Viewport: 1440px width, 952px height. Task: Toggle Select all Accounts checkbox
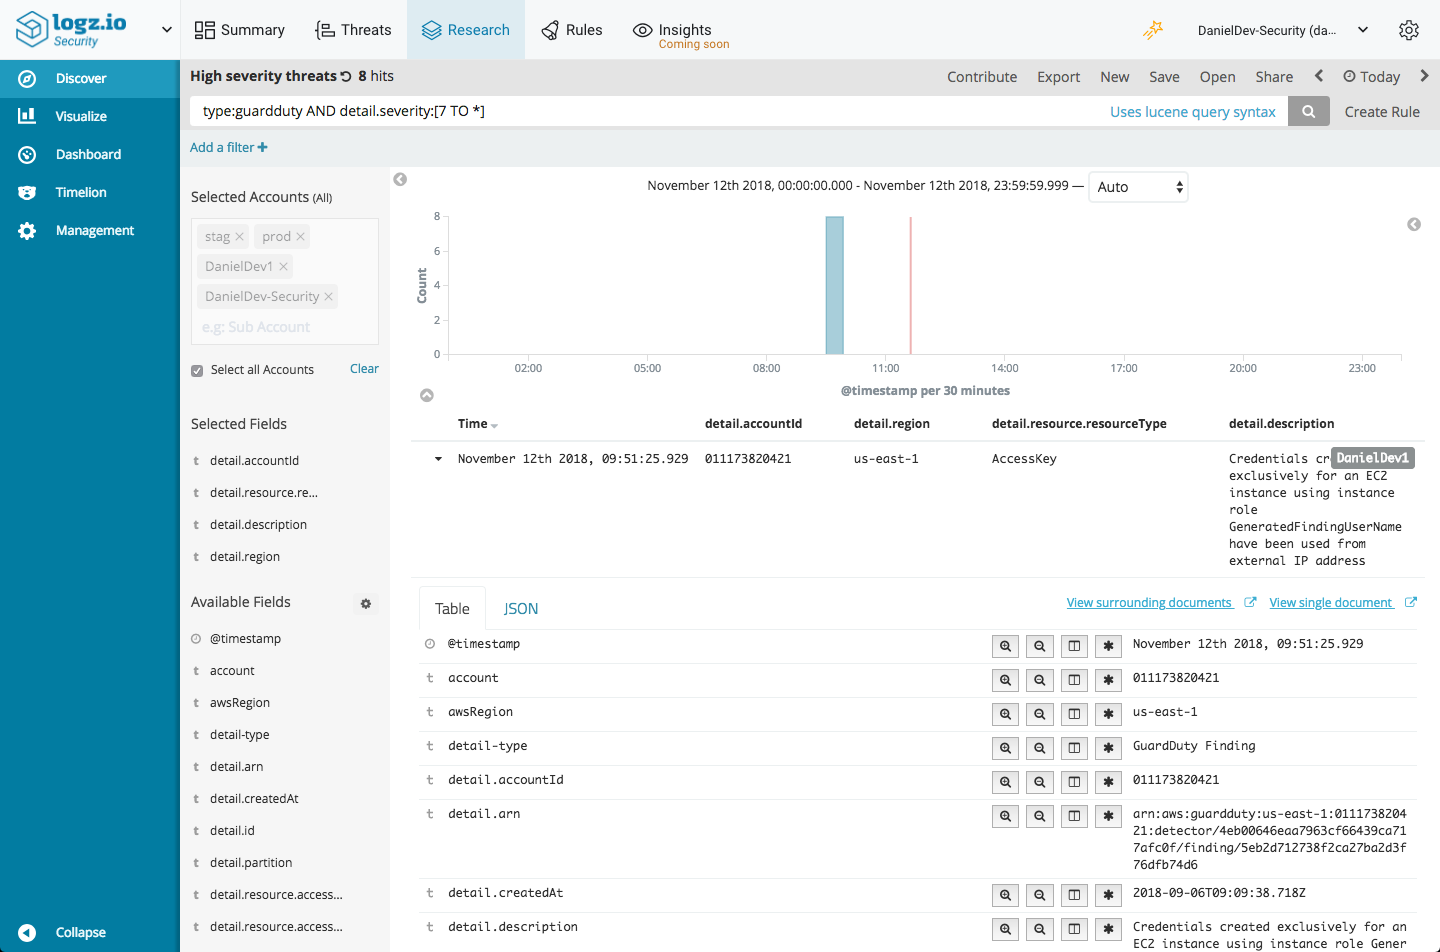pyautogui.click(x=197, y=371)
